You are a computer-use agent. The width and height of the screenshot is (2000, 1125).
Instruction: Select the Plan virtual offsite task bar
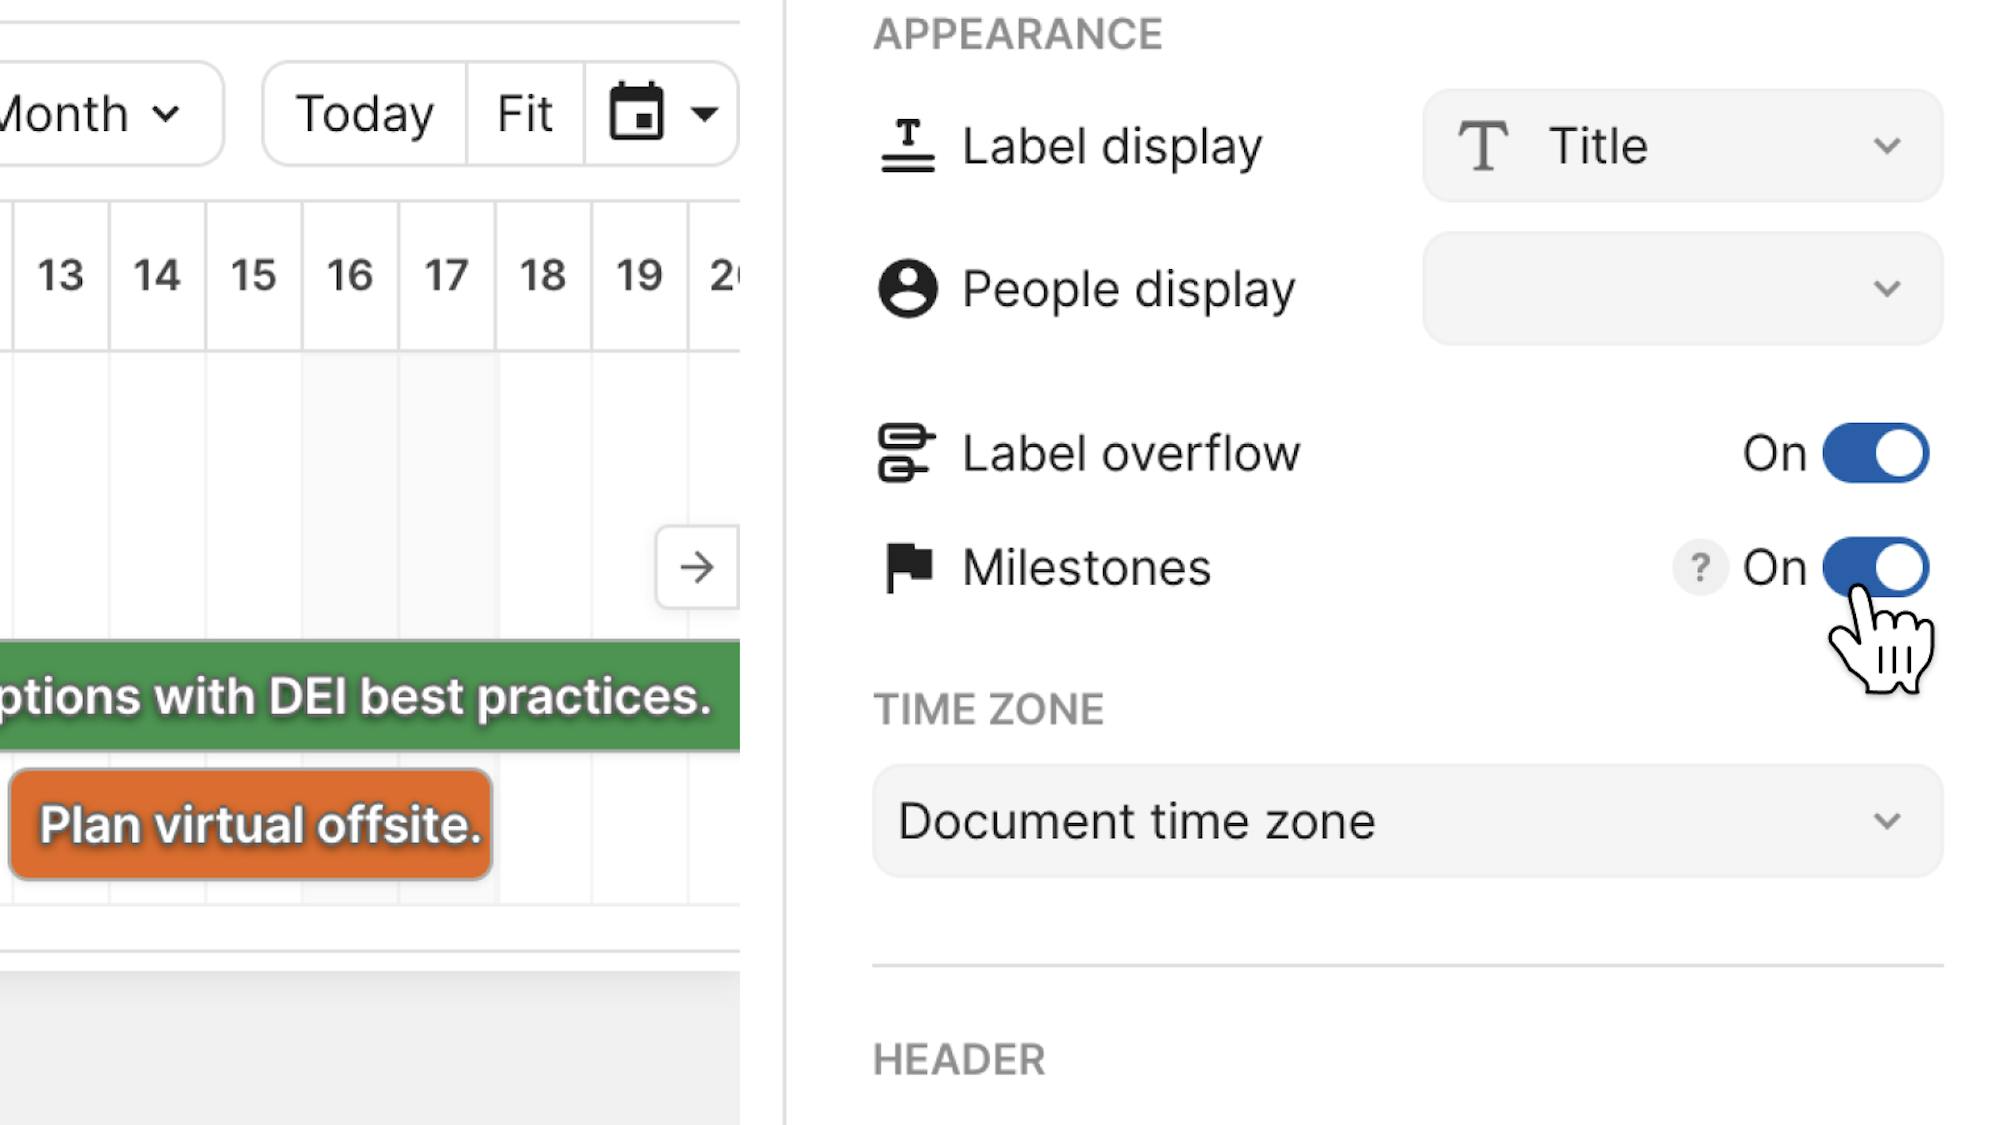click(251, 824)
